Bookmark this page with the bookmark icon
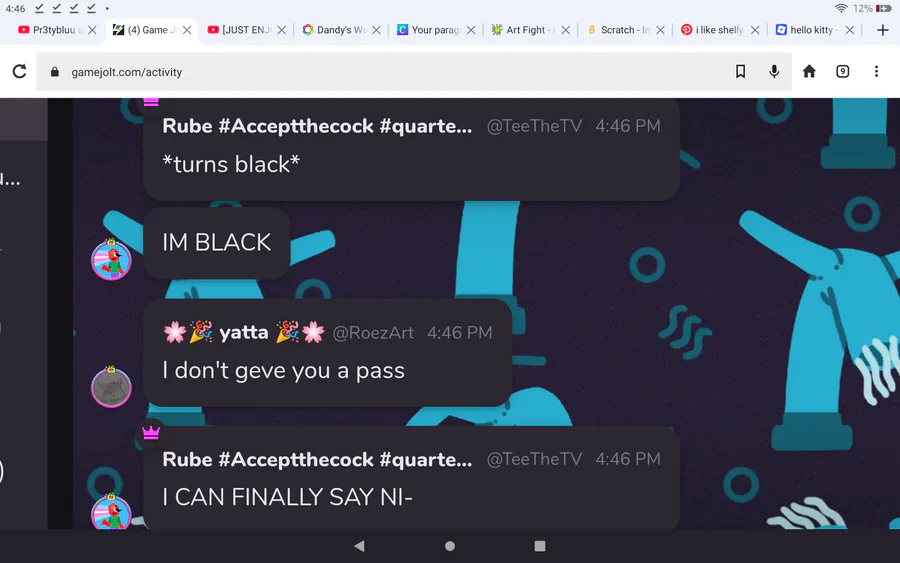This screenshot has height=563, width=900. click(x=740, y=71)
